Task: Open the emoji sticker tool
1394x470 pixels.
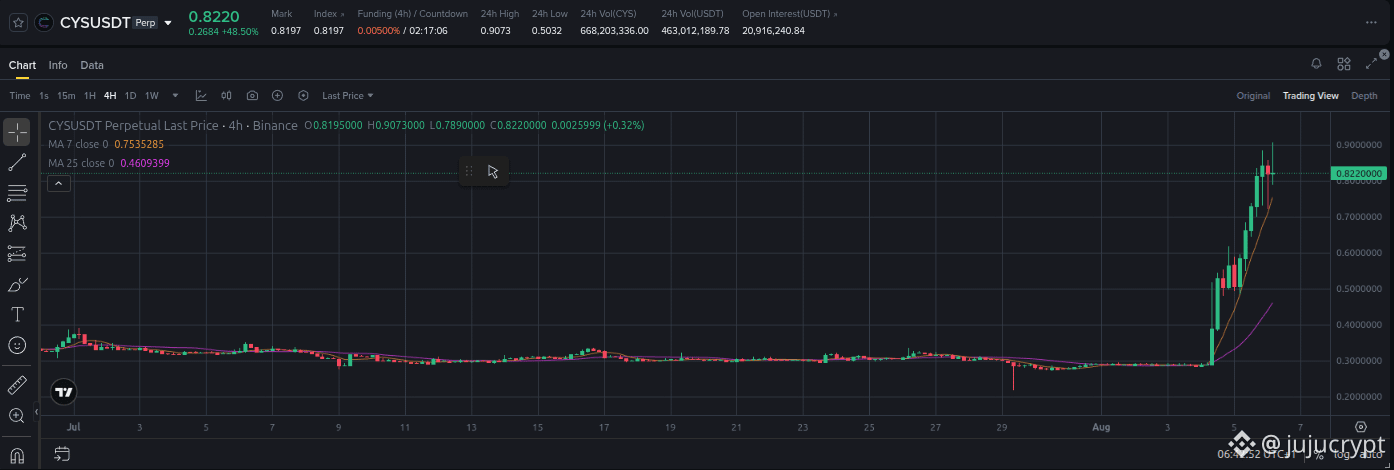Action: click(17, 345)
